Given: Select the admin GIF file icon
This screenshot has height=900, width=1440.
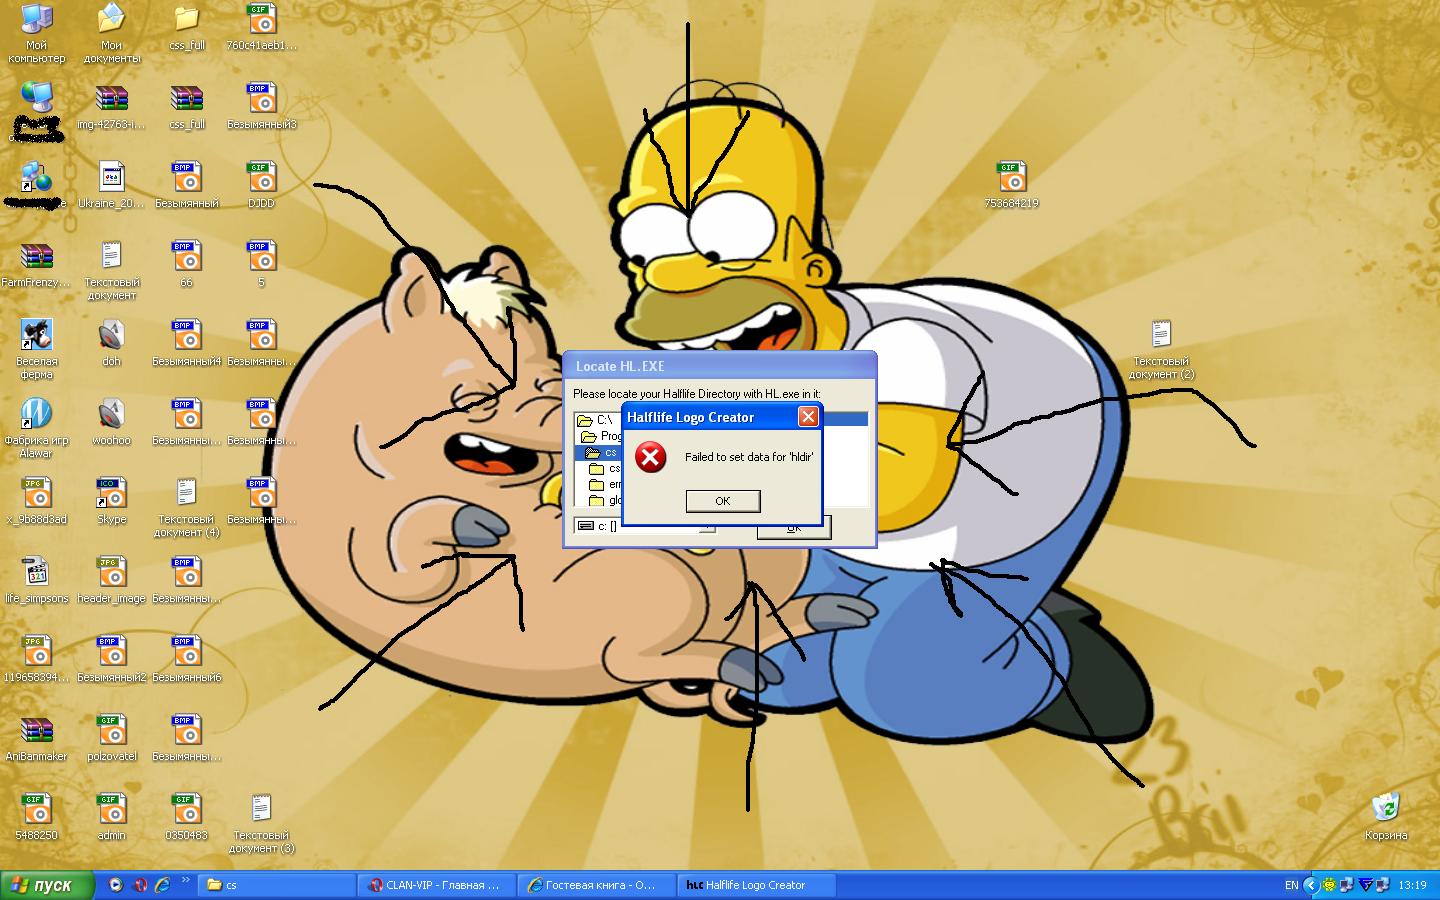Looking at the screenshot, I should [111, 818].
